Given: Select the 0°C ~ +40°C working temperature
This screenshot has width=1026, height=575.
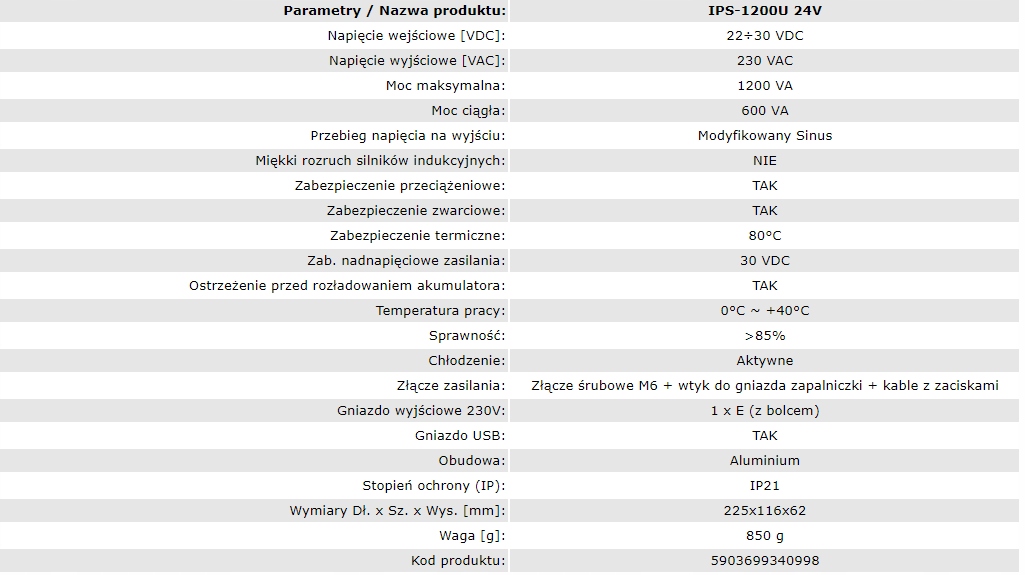Looking at the screenshot, I should click(764, 311).
